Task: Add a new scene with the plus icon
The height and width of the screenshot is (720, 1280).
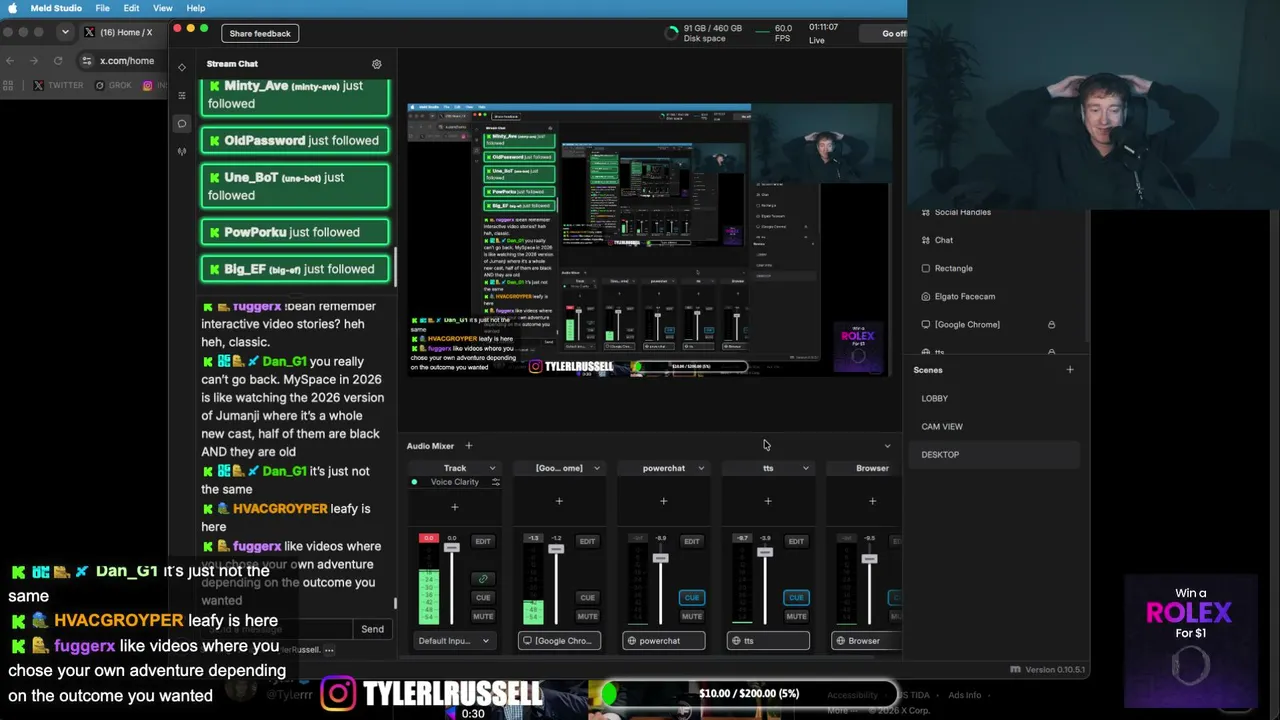Action: click(1070, 370)
